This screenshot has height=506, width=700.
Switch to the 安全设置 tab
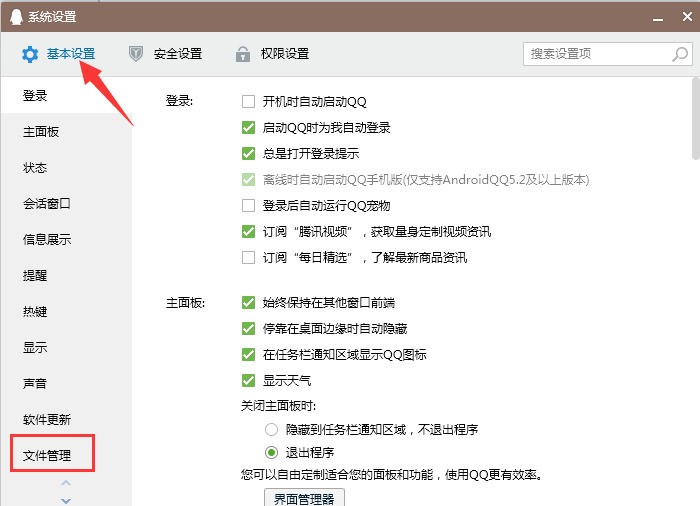pos(178,54)
